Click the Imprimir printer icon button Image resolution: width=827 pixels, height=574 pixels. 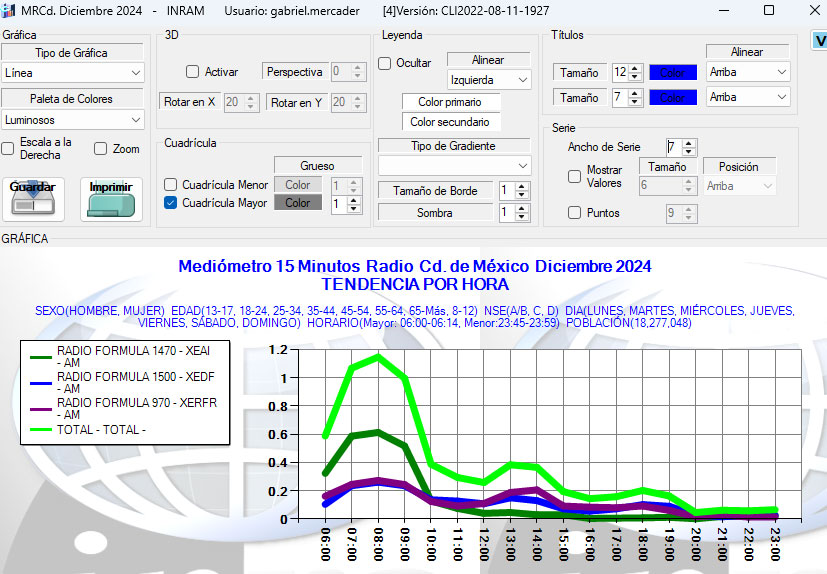[111, 199]
